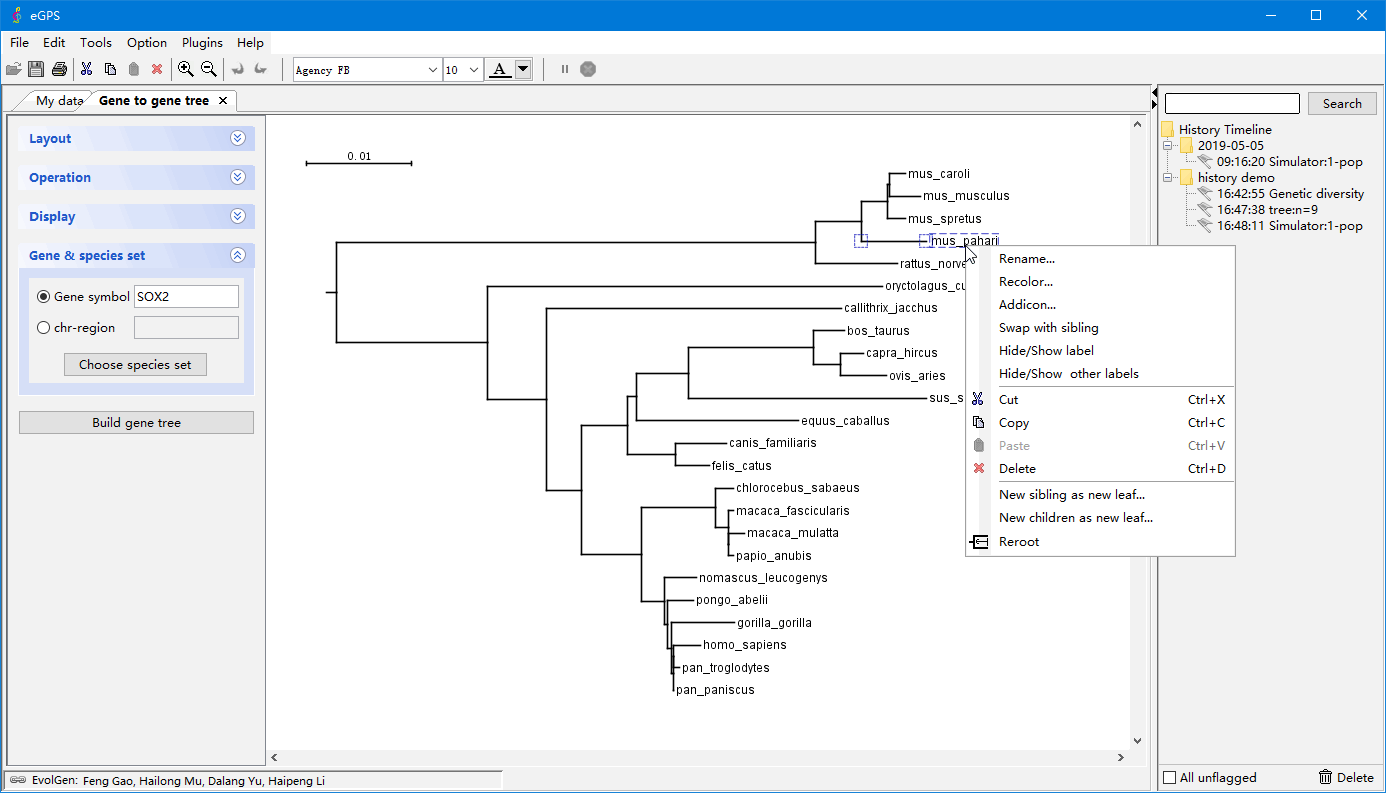Viewport: 1386px width, 793px height.
Task: Collapse the 2019-05-05 history folder
Action: (1169, 146)
